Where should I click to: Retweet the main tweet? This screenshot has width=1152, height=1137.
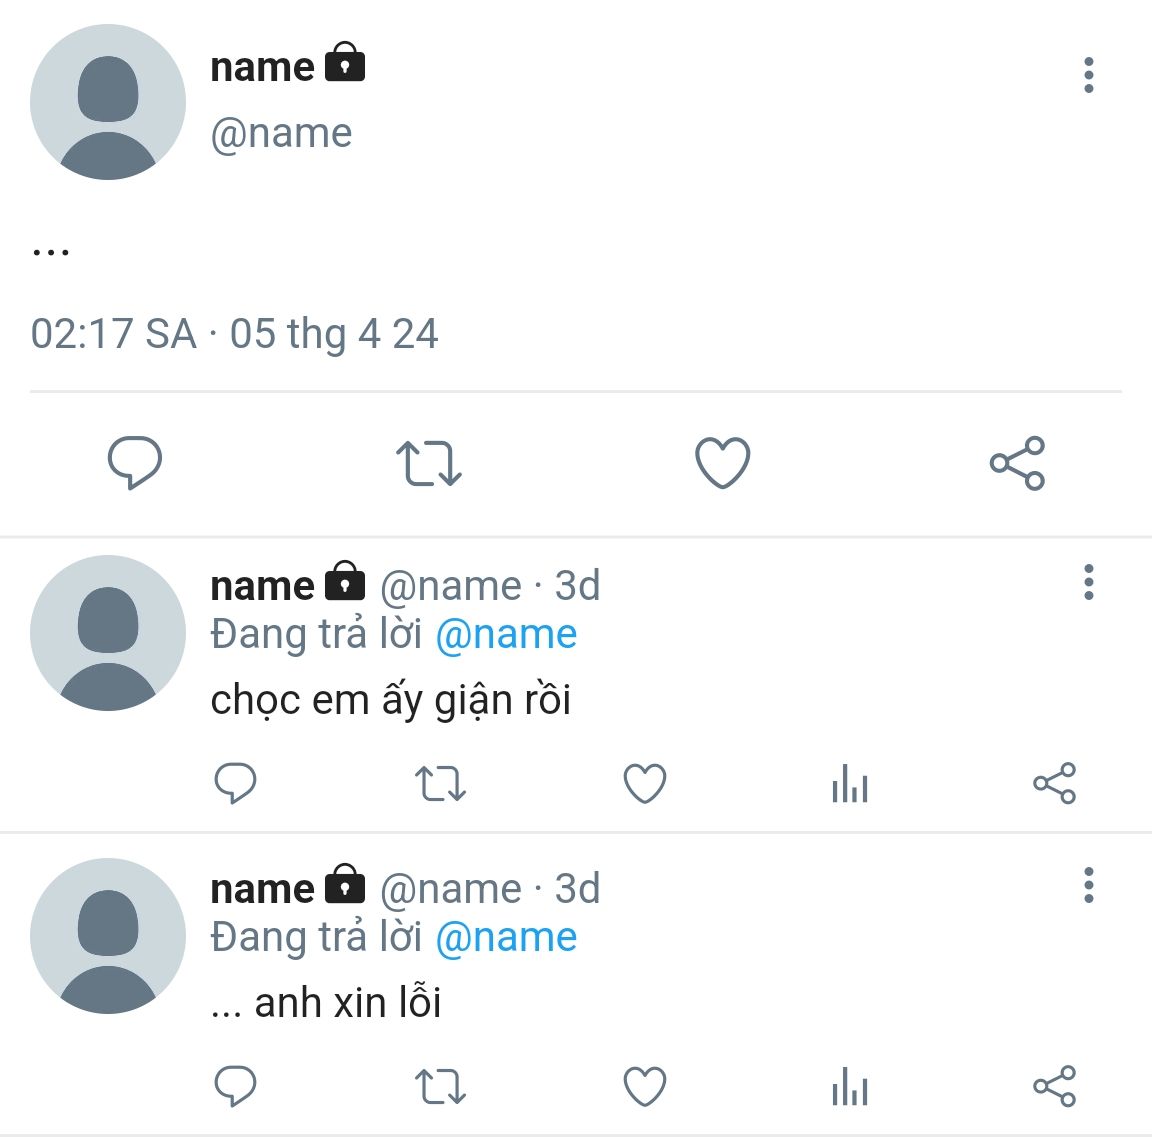pos(428,463)
